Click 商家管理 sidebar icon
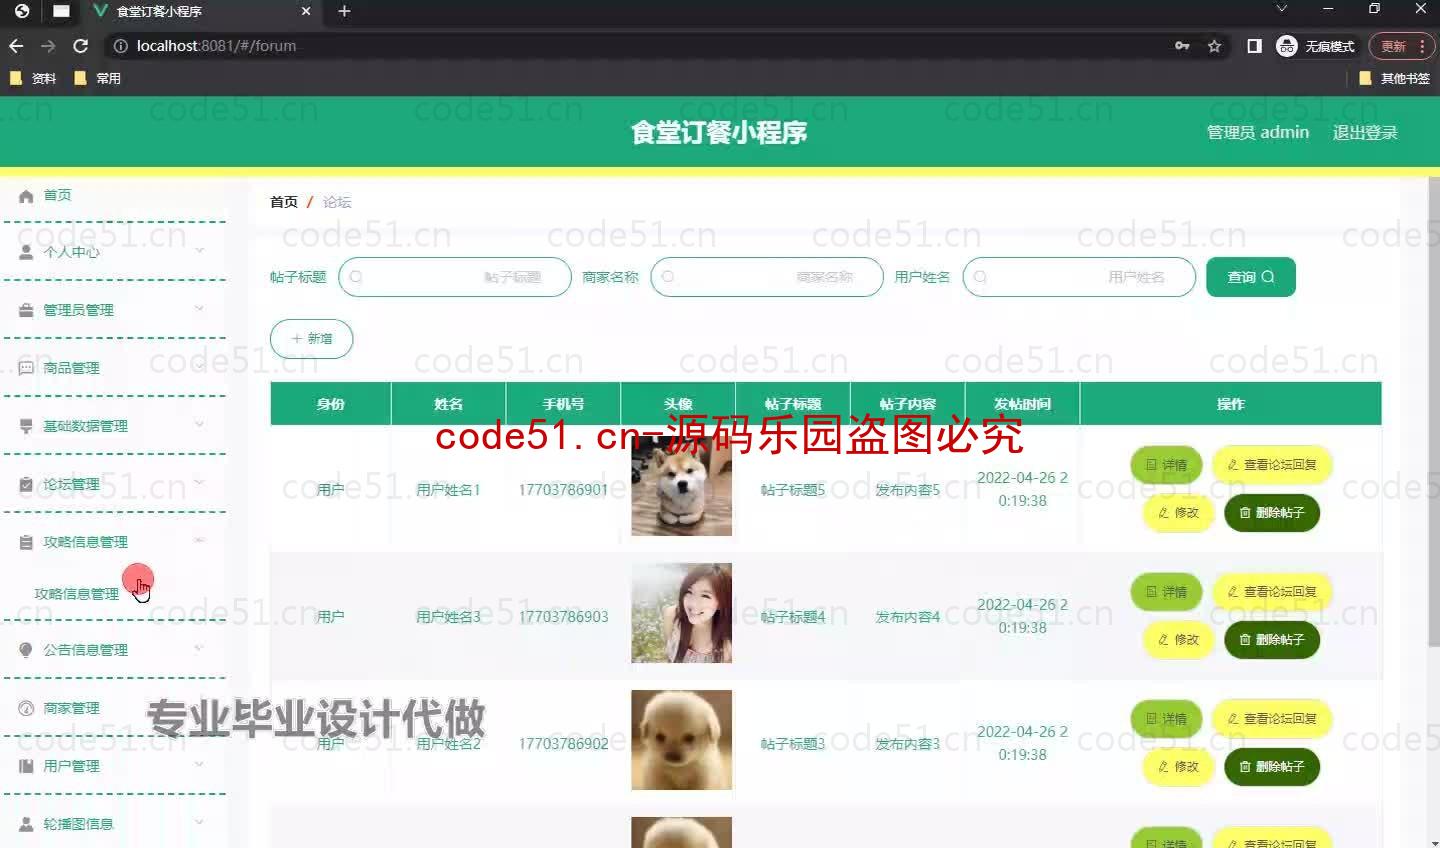1440x848 pixels. click(x=26, y=708)
